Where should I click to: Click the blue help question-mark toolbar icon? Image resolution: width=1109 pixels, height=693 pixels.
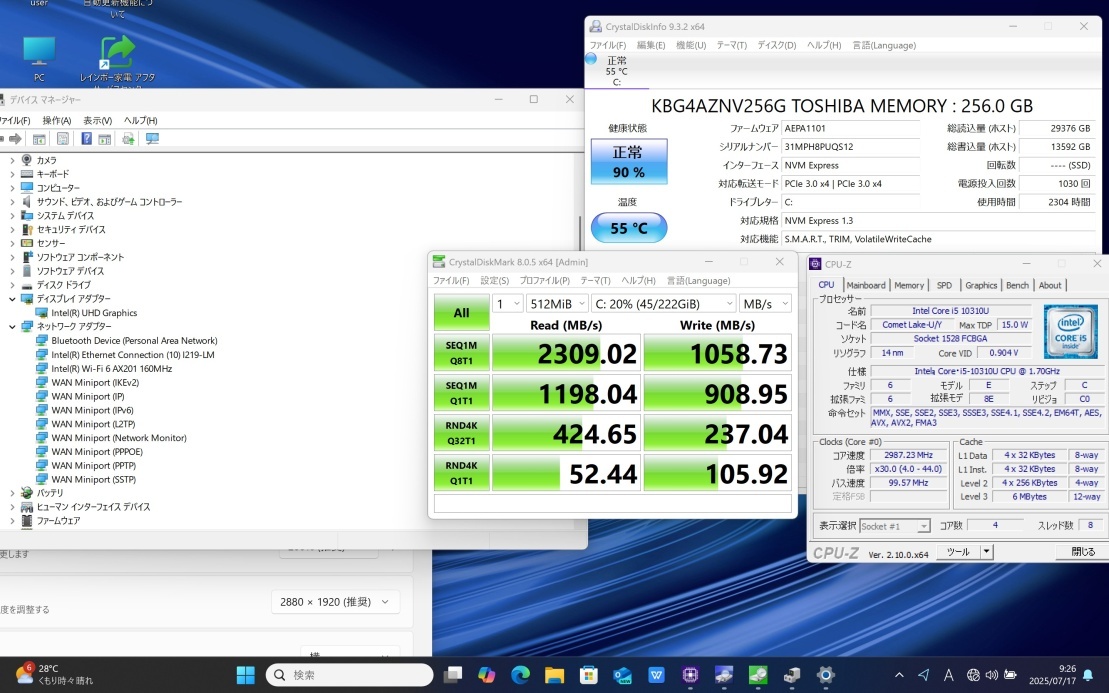click(x=86, y=139)
